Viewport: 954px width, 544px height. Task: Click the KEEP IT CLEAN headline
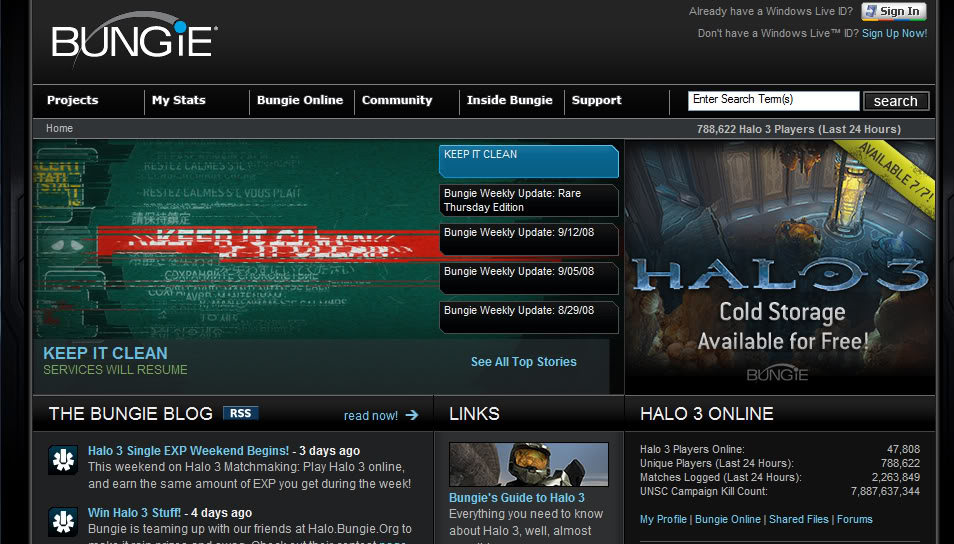click(x=105, y=353)
